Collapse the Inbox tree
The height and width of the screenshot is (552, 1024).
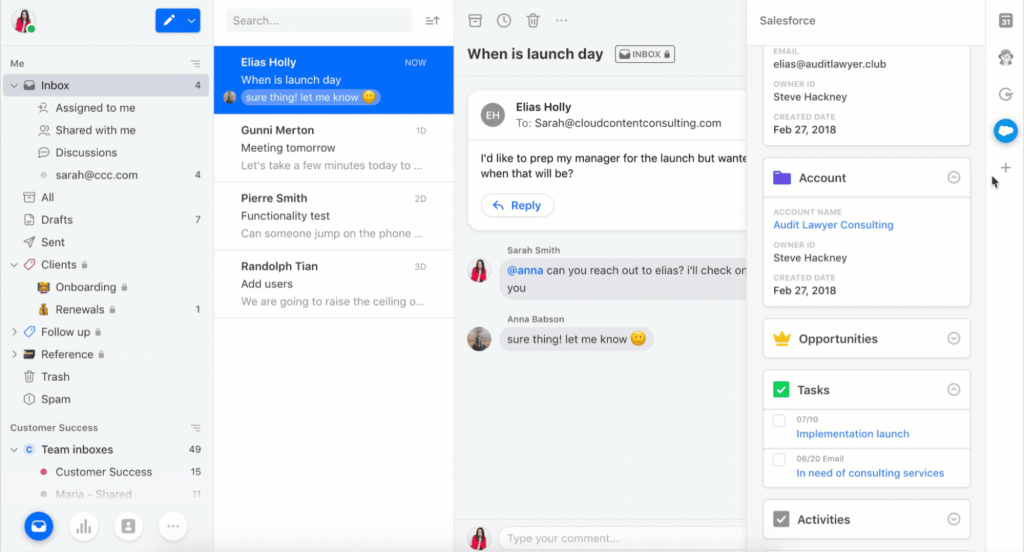[x=14, y=86]
